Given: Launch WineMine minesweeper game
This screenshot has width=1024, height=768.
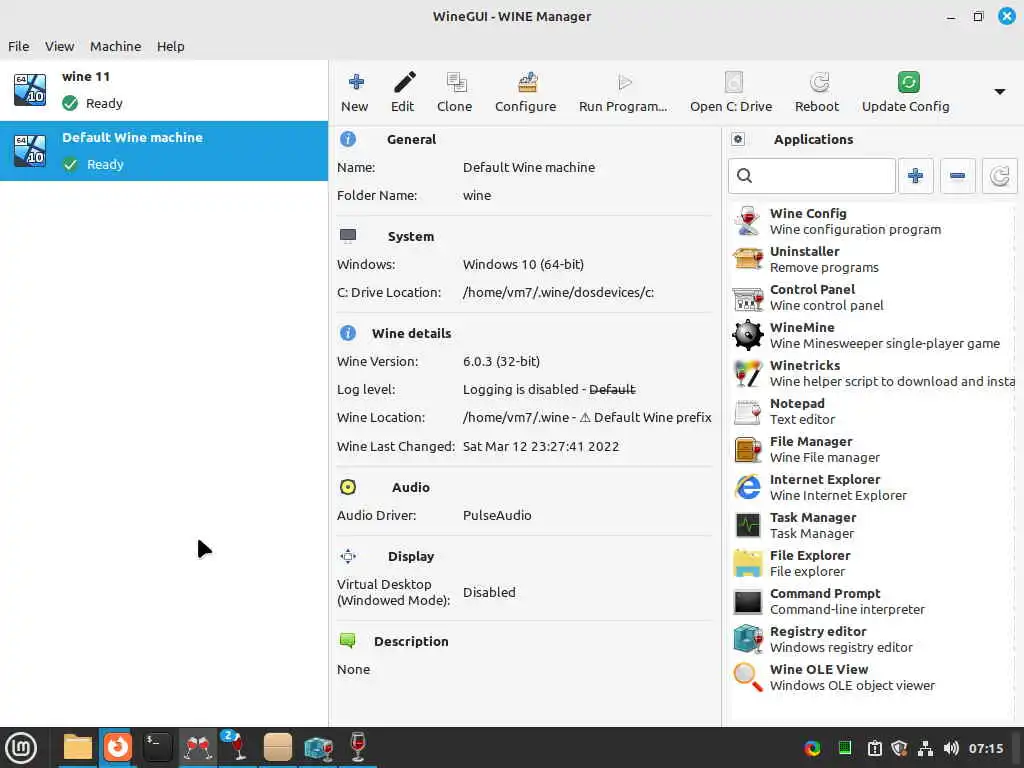Looking at the screenshot, I should coord(873,335).
